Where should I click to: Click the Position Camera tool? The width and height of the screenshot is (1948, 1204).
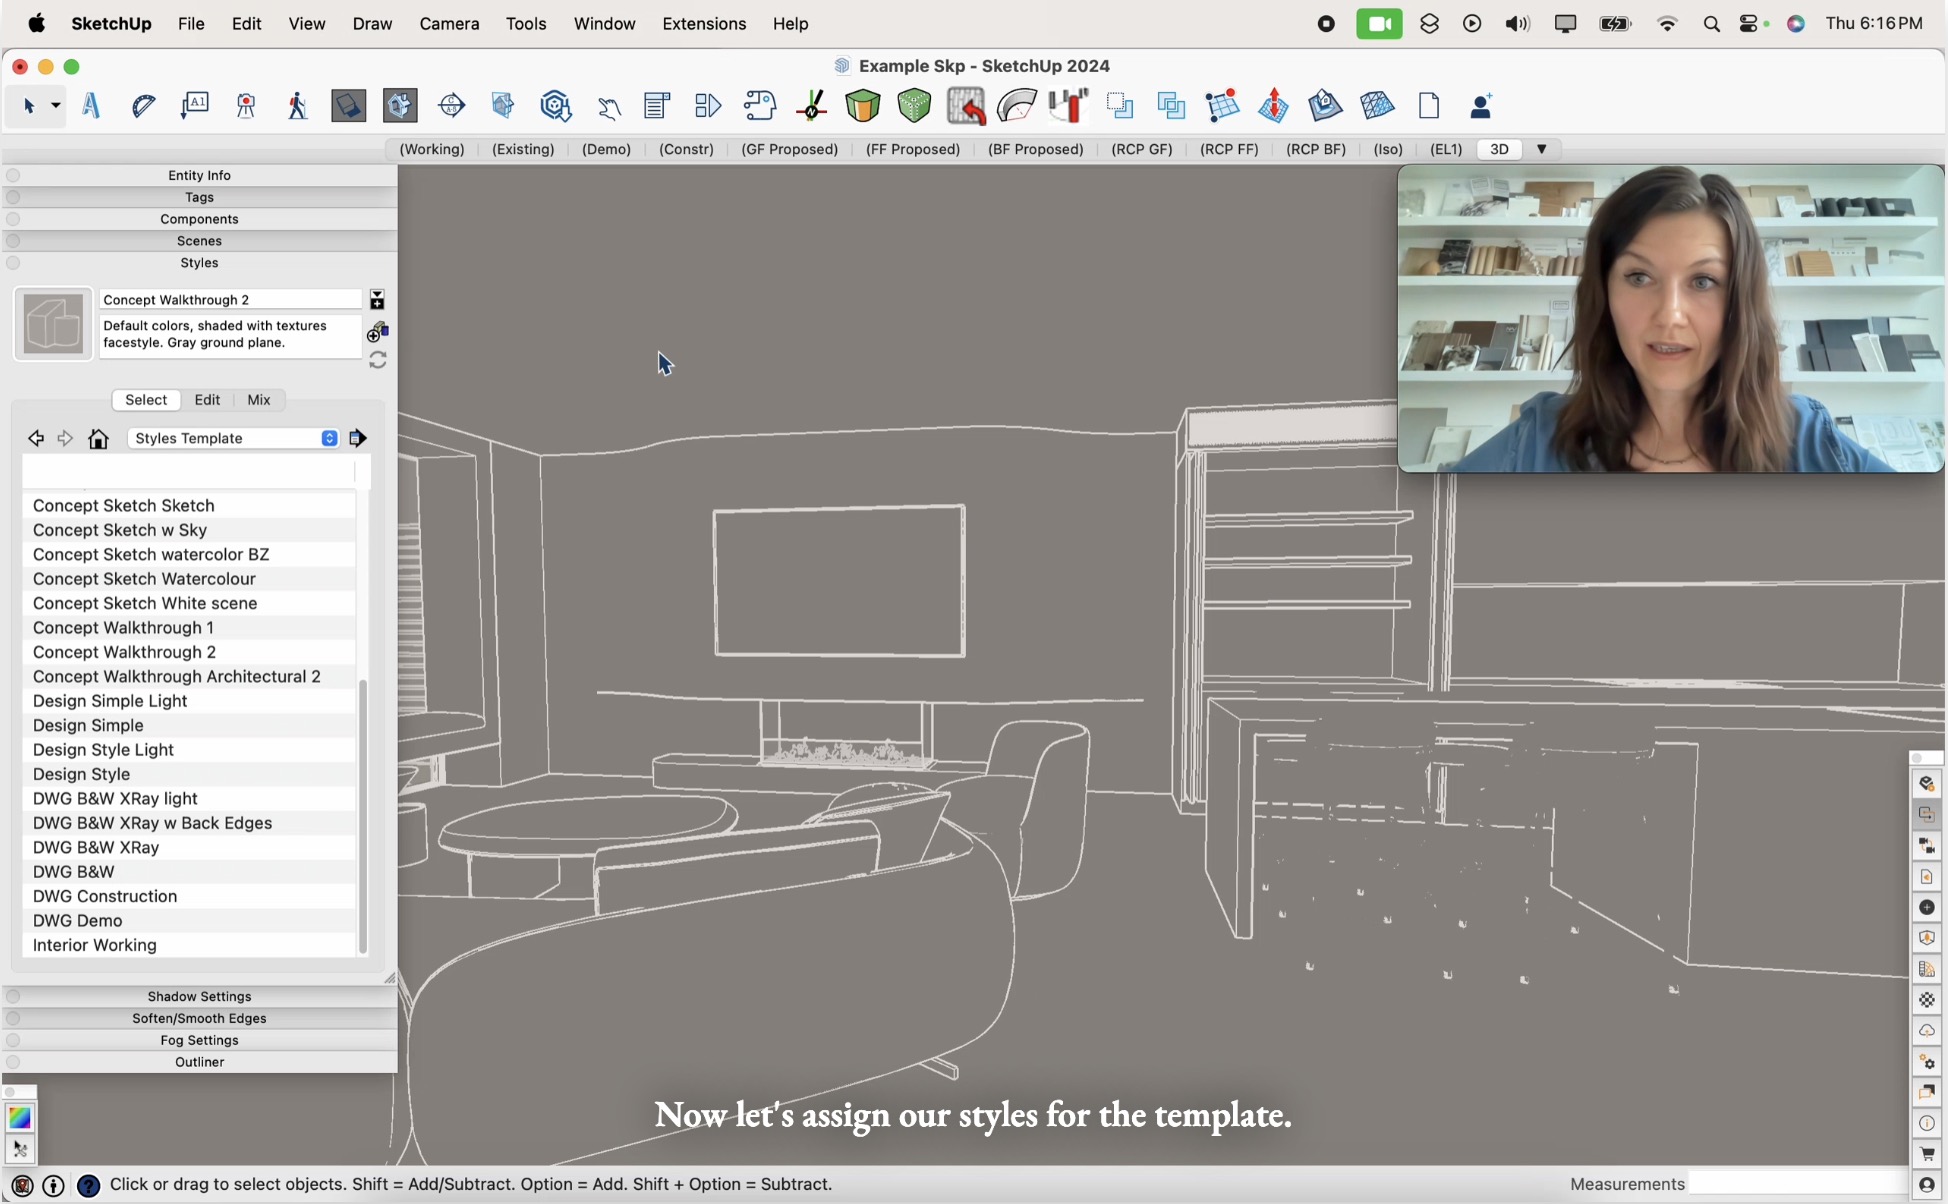(246, 106)
